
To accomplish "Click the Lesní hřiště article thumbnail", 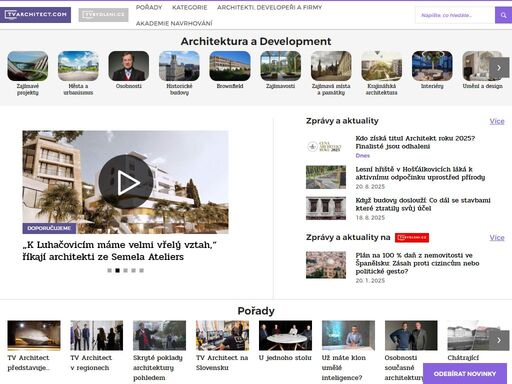I will (326, 177).
